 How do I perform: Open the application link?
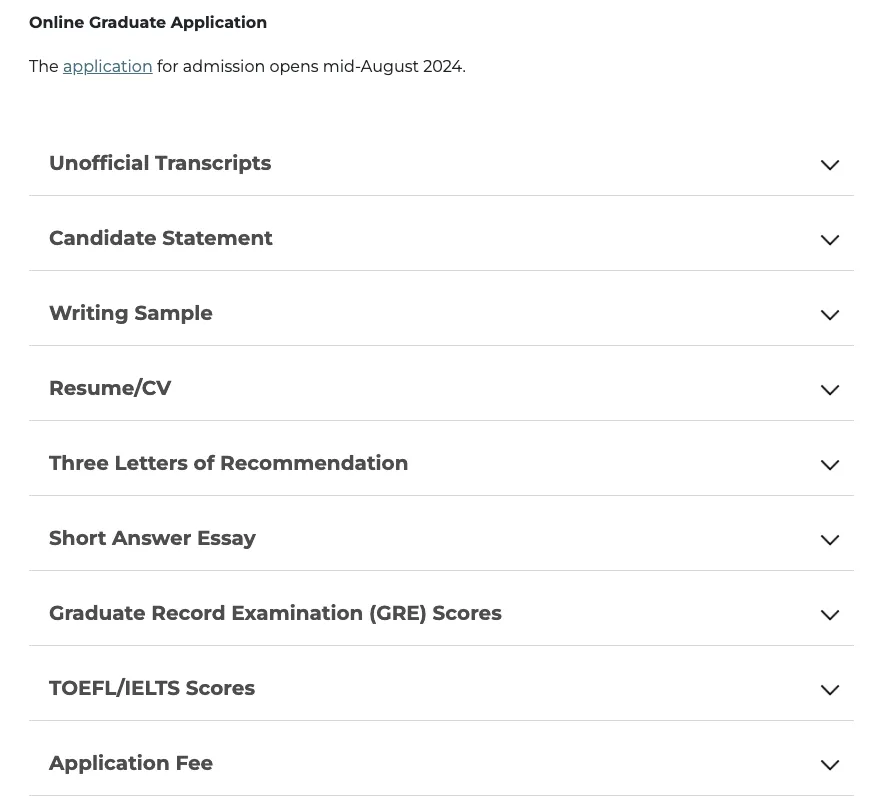pyautogui.click(x=107, y=67)
